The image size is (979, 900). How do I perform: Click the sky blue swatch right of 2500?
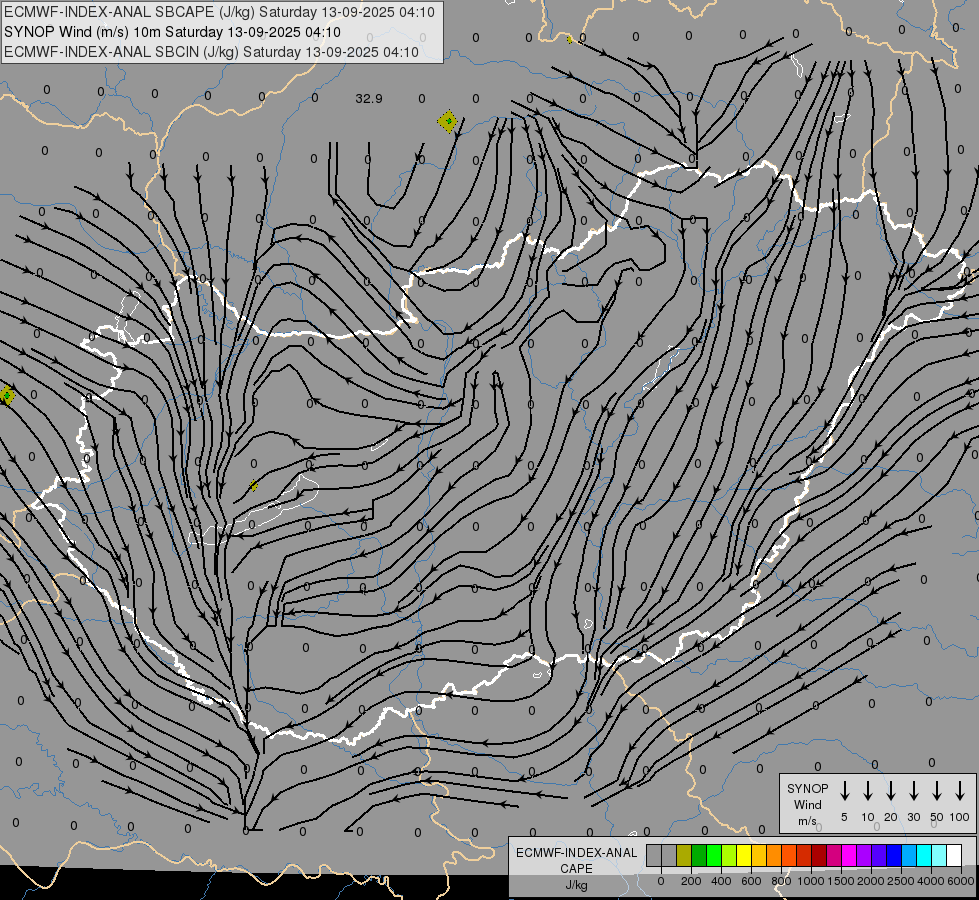[910, 855]
